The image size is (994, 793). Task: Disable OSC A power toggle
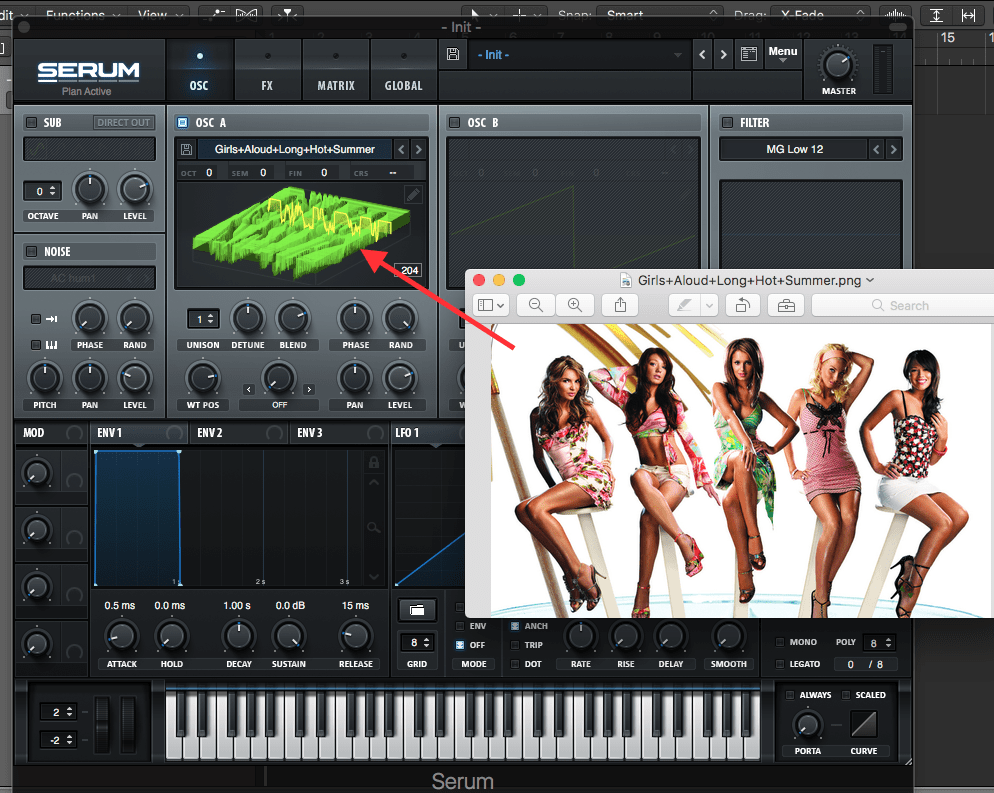tap(183, 122)
